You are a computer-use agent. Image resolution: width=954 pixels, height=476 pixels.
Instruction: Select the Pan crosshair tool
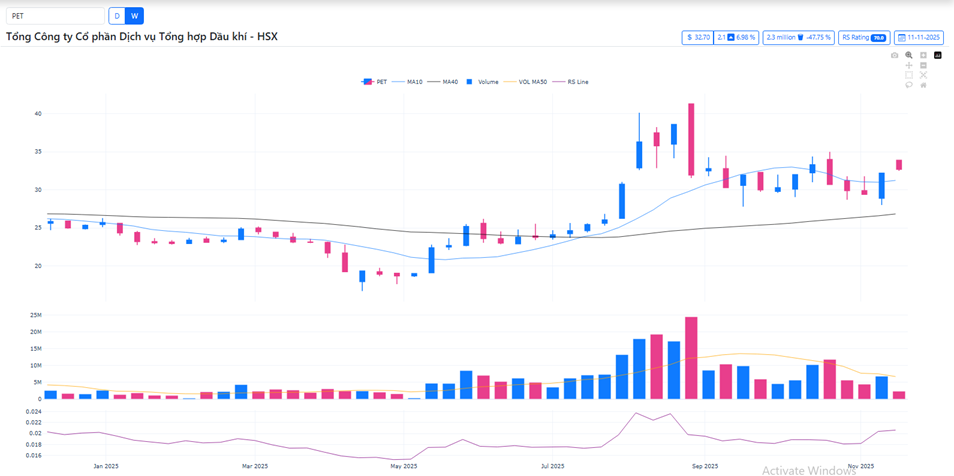point(909,65)
